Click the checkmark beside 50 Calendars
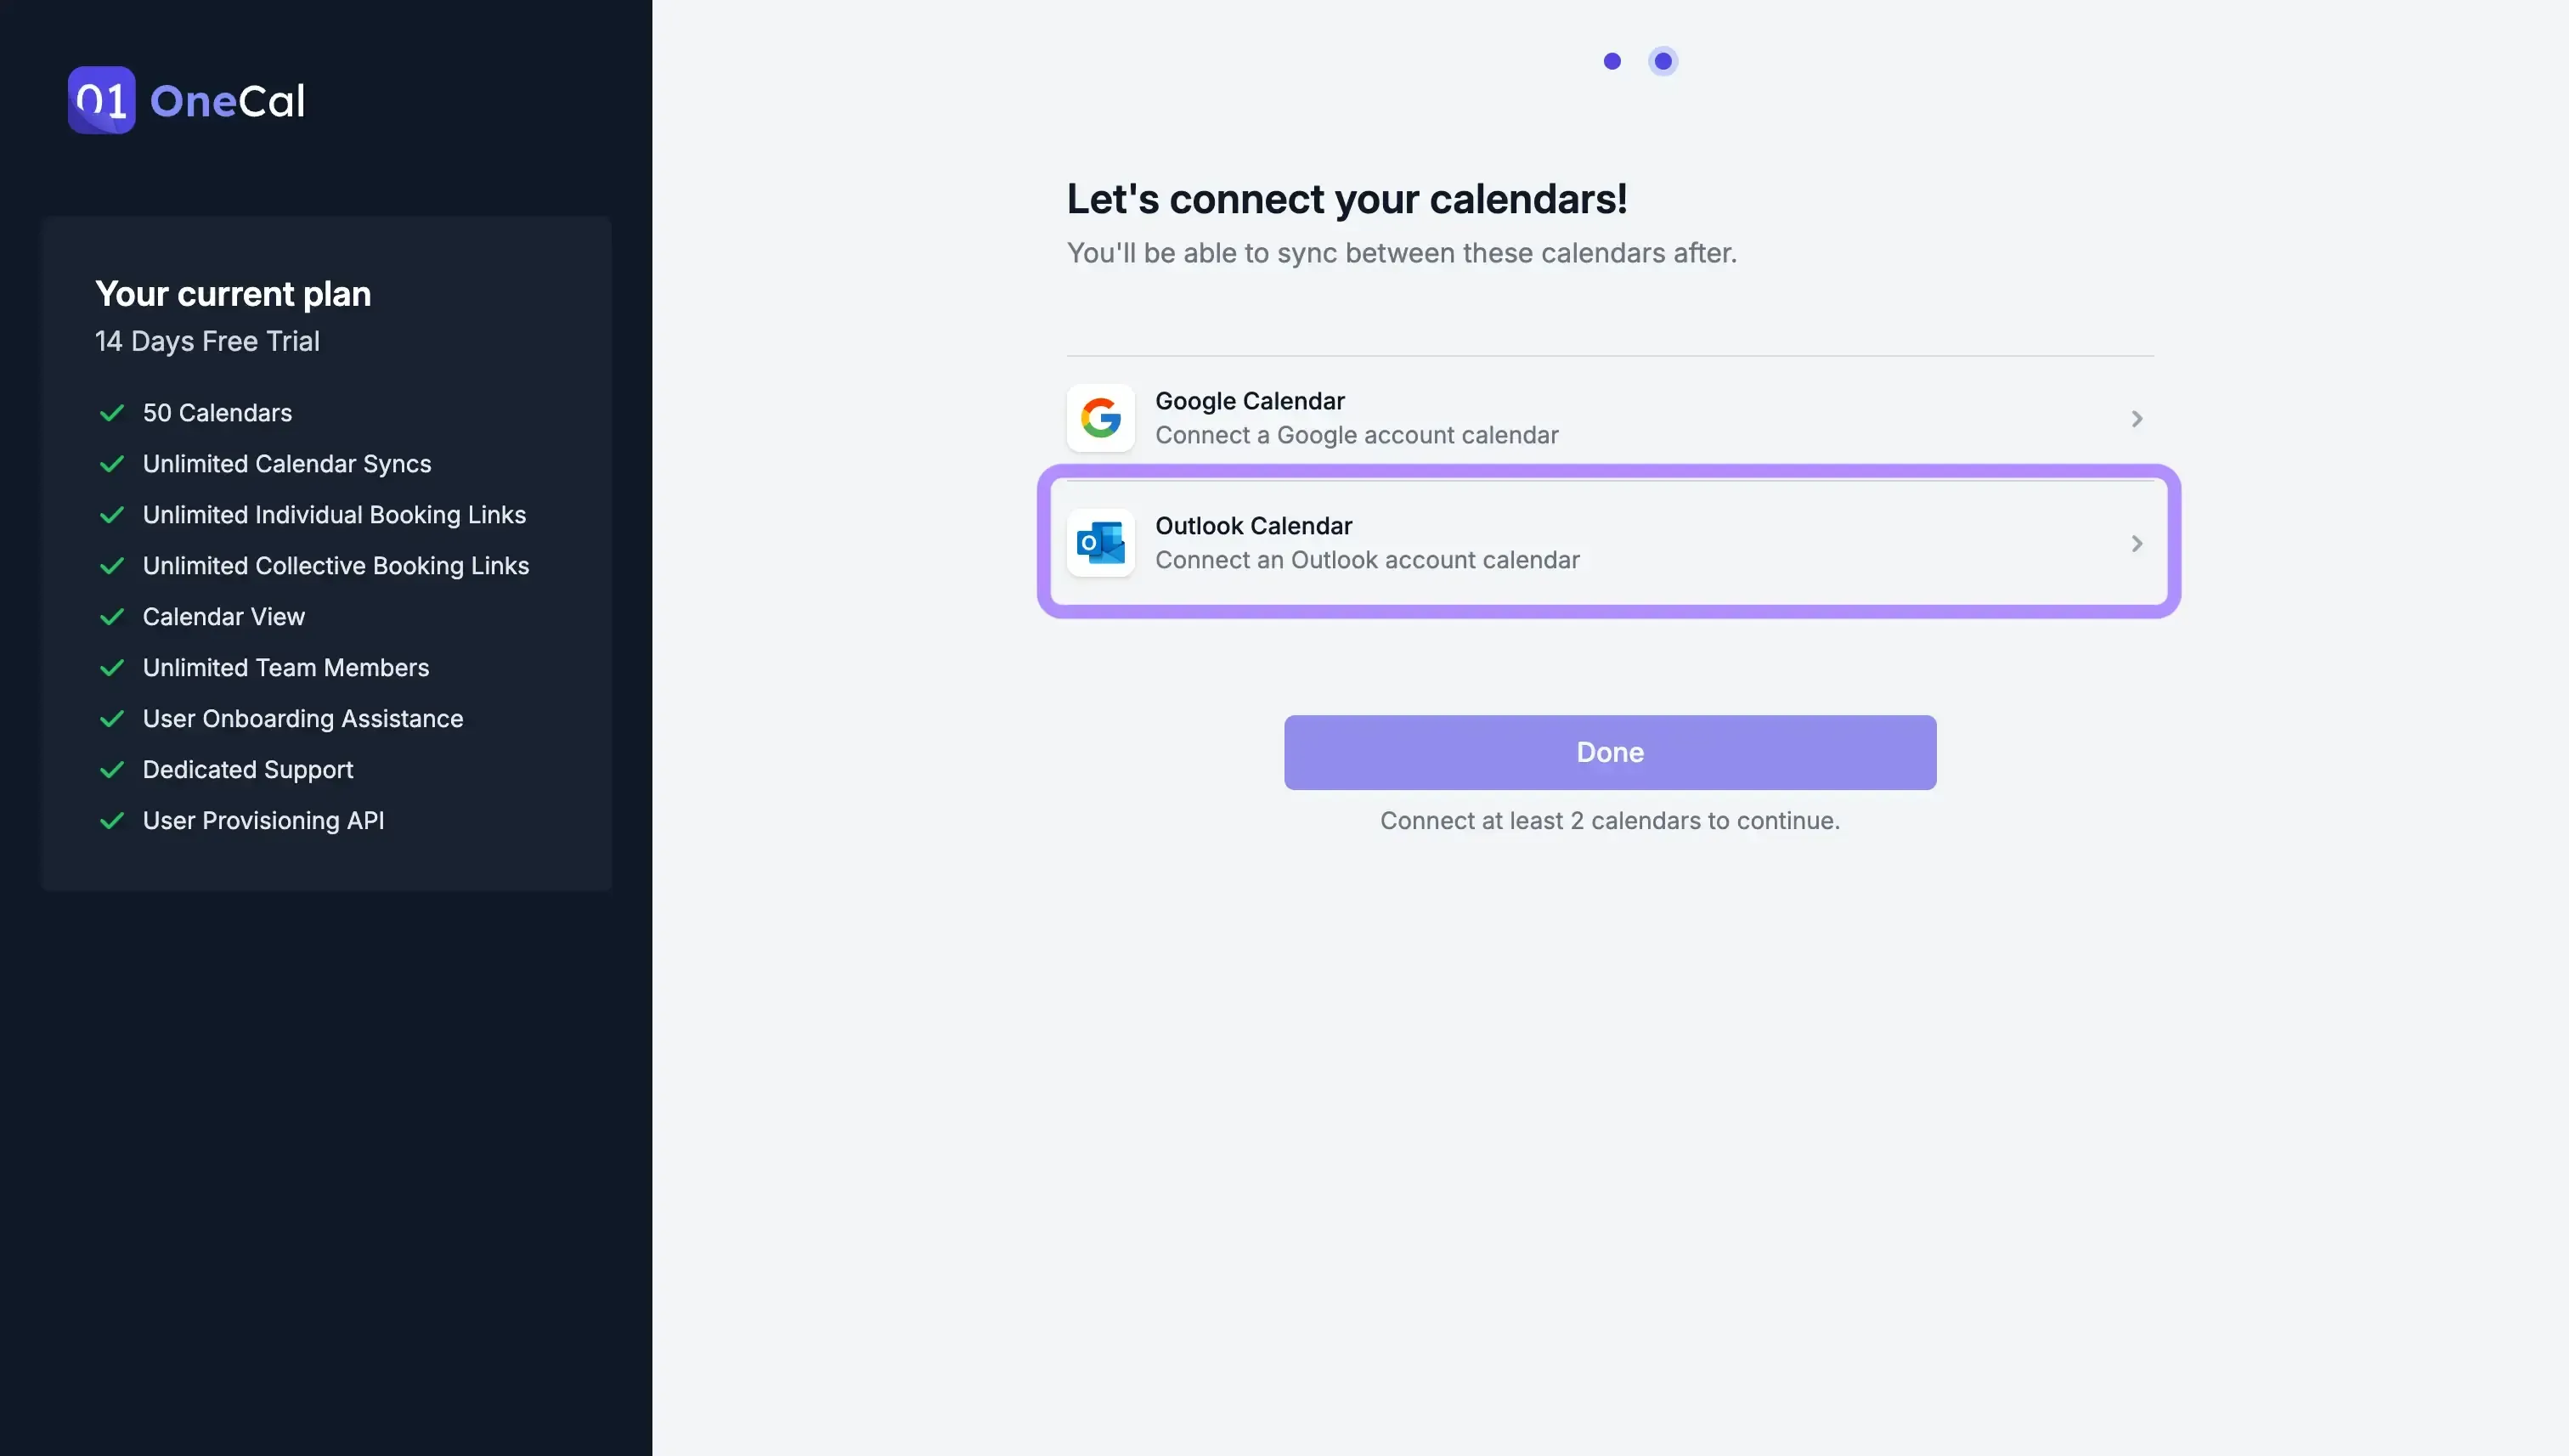Screen dimensions: 2569x1456 pyautogui.click(x=112, y=412)
